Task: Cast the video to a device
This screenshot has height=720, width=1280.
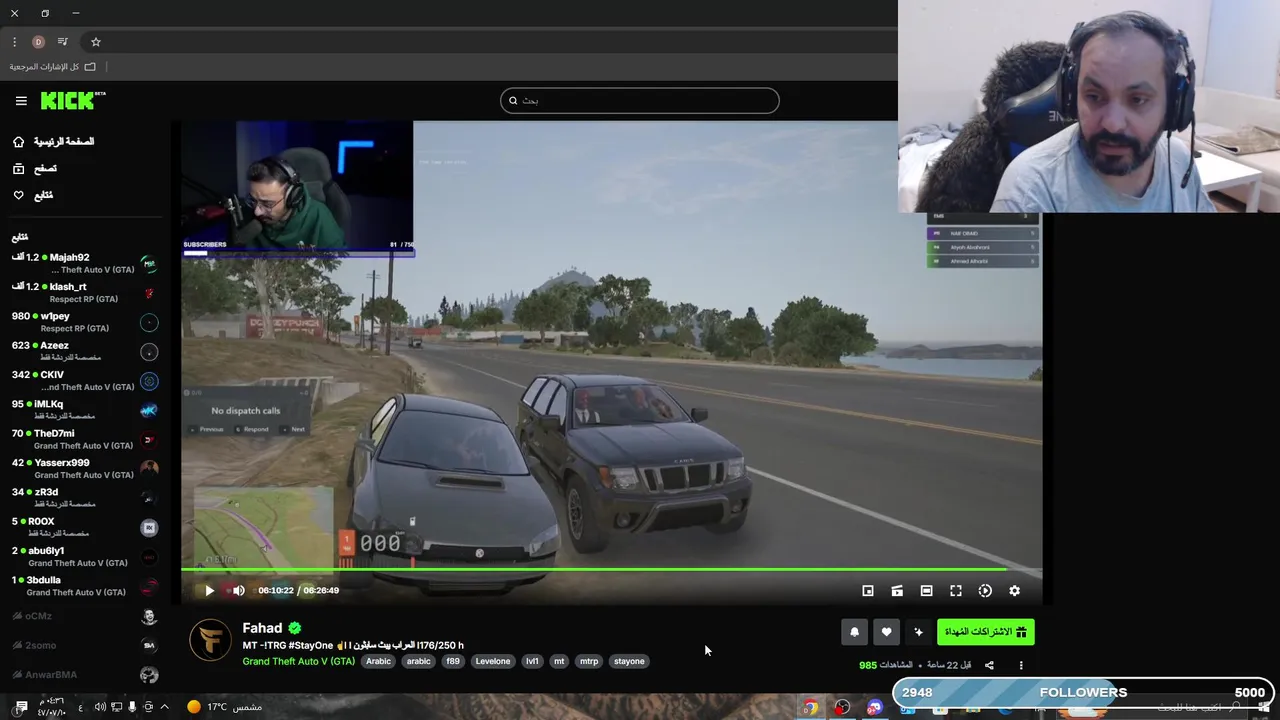Action: tap(897, 591)
